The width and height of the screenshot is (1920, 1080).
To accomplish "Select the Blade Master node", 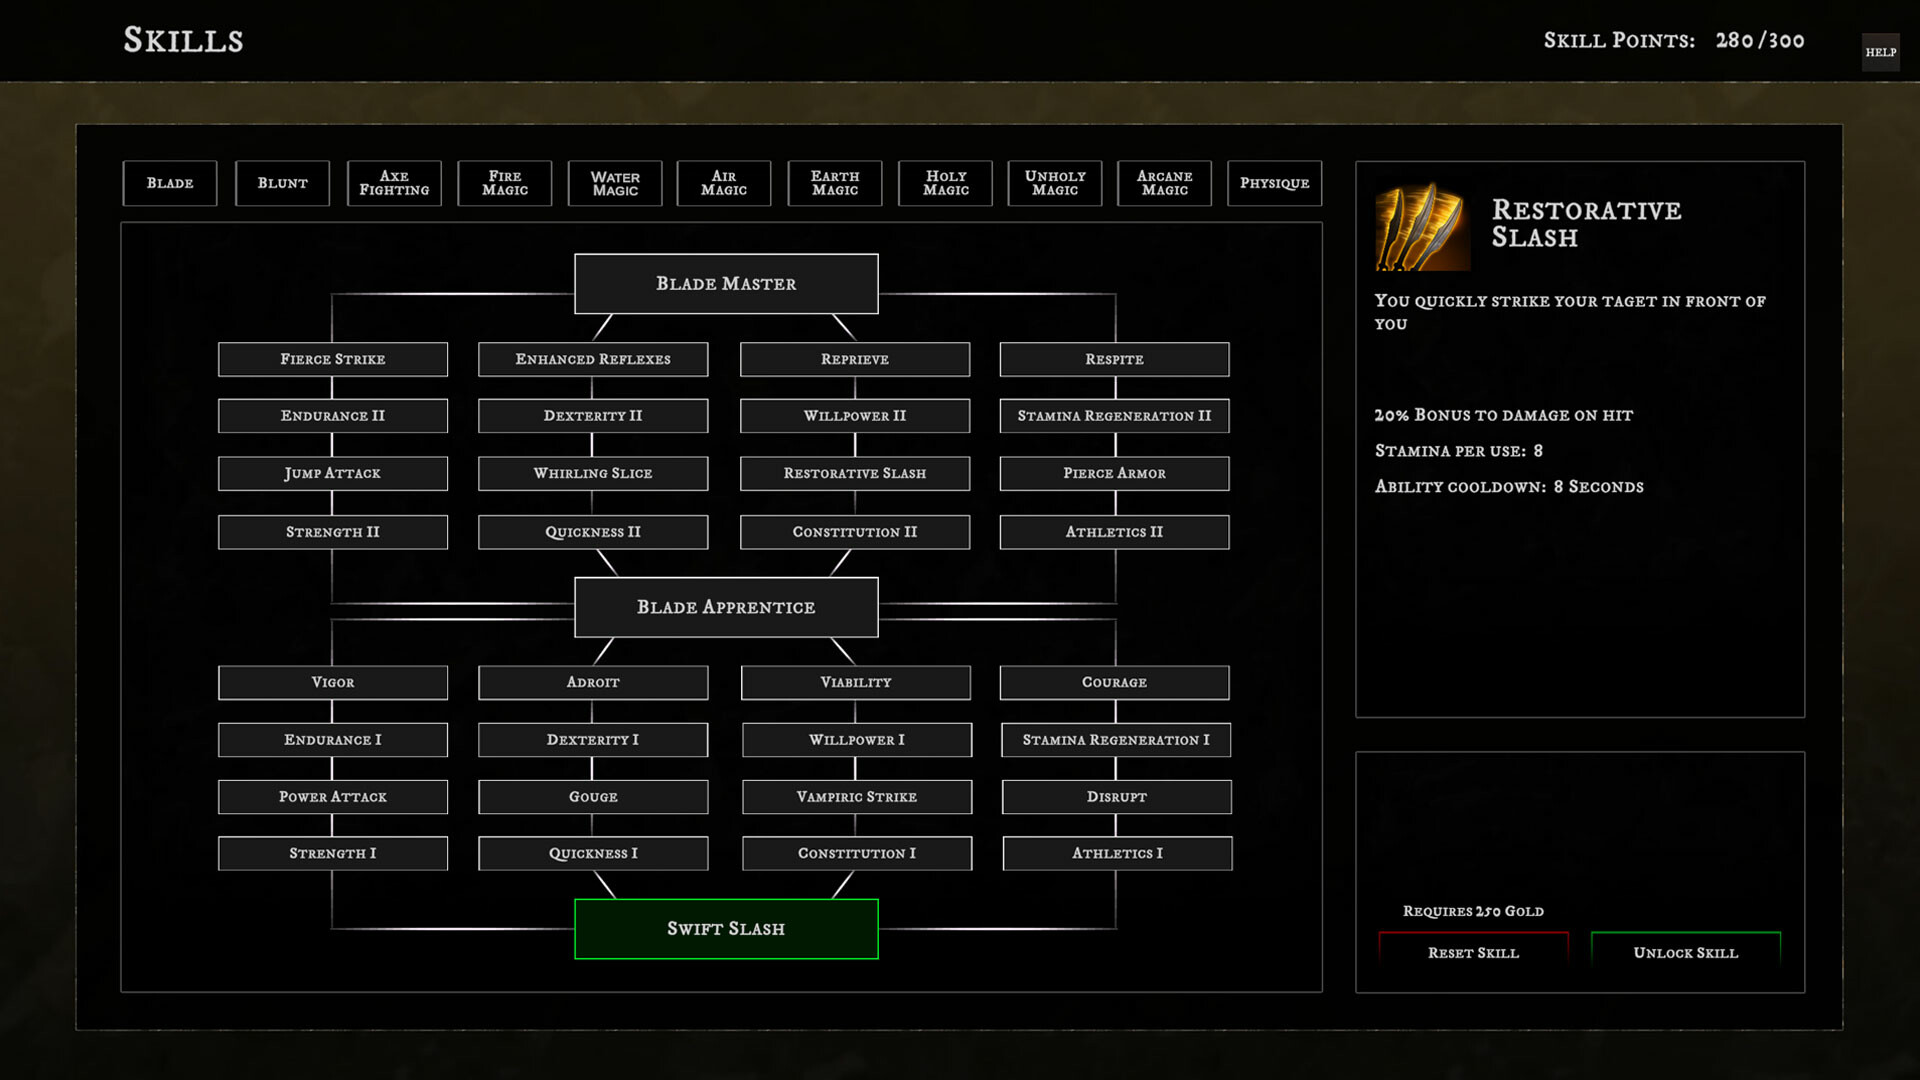I will tap(726, 284).
